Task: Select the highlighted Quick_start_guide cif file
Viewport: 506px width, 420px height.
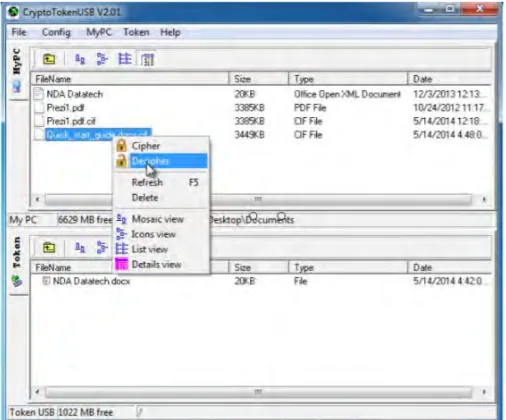Action: [x=98, y=135]
